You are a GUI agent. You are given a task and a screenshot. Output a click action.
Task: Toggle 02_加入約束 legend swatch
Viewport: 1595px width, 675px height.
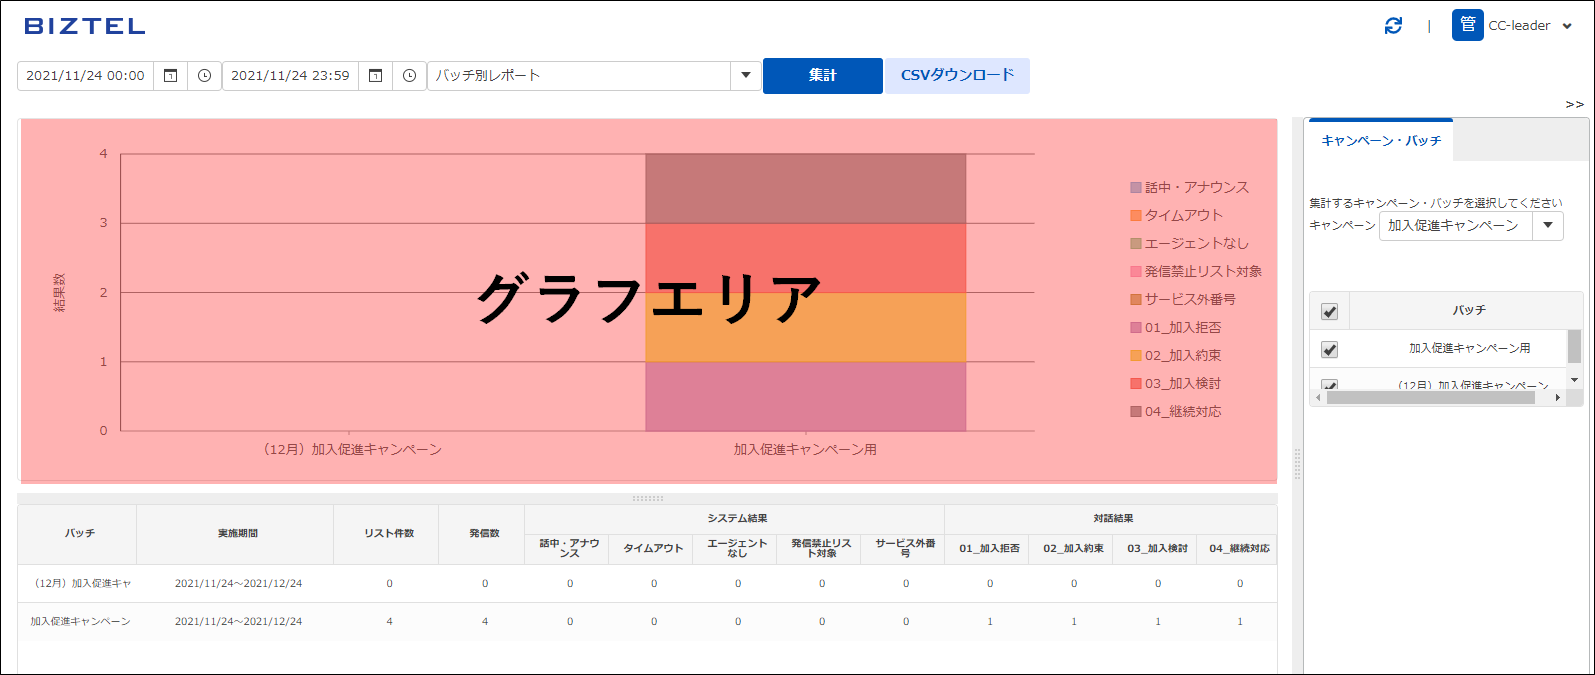pos(1136,356)
